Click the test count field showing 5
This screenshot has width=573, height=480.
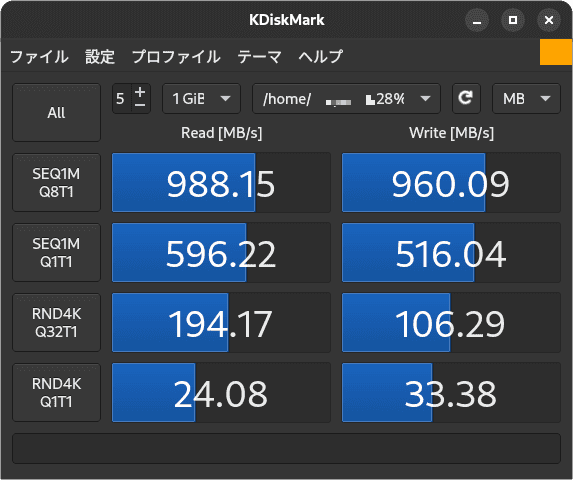point(122,99)
